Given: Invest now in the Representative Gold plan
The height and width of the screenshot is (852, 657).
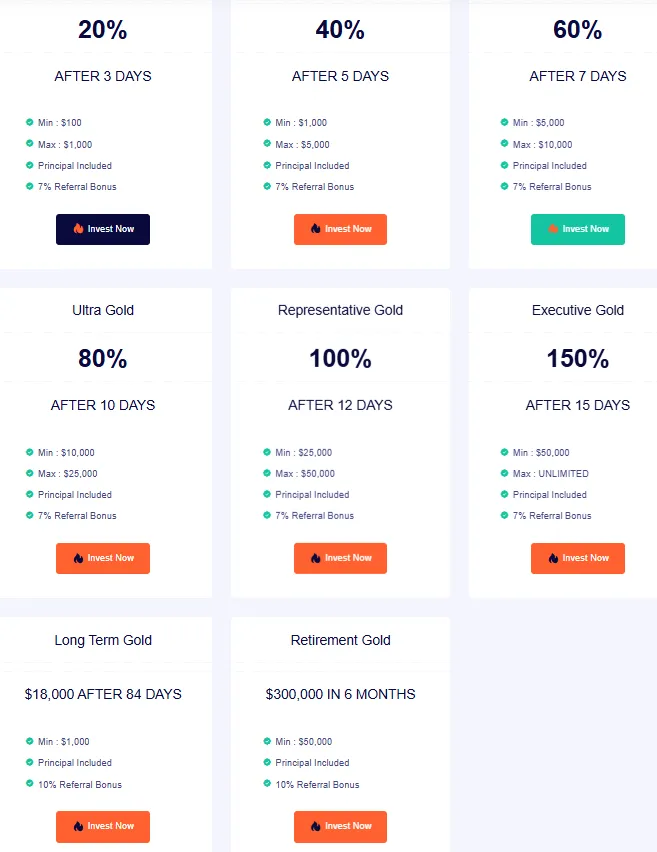Looking at the screenshot, I should [340, 558].
